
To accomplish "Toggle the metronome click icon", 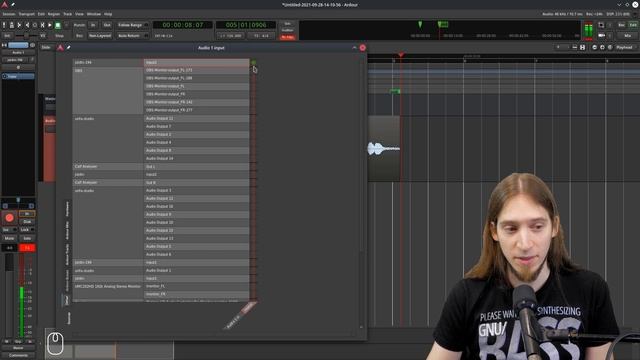I will 11,25.
